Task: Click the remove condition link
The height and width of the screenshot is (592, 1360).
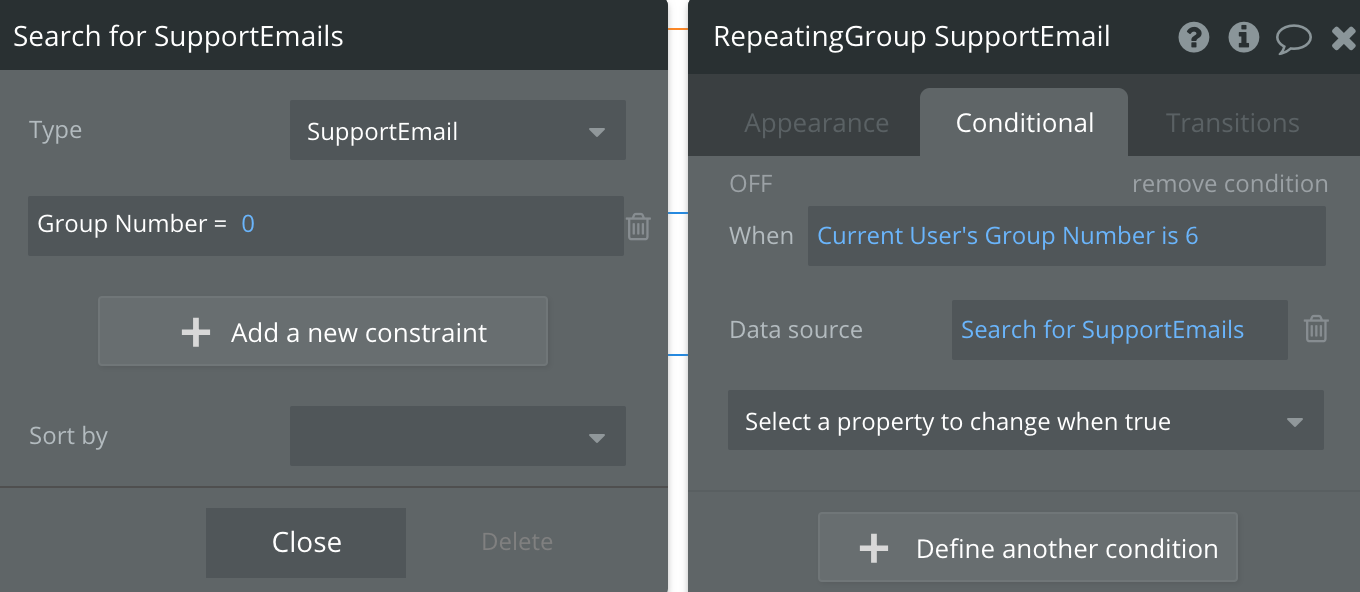Action: pos(1229,184)
